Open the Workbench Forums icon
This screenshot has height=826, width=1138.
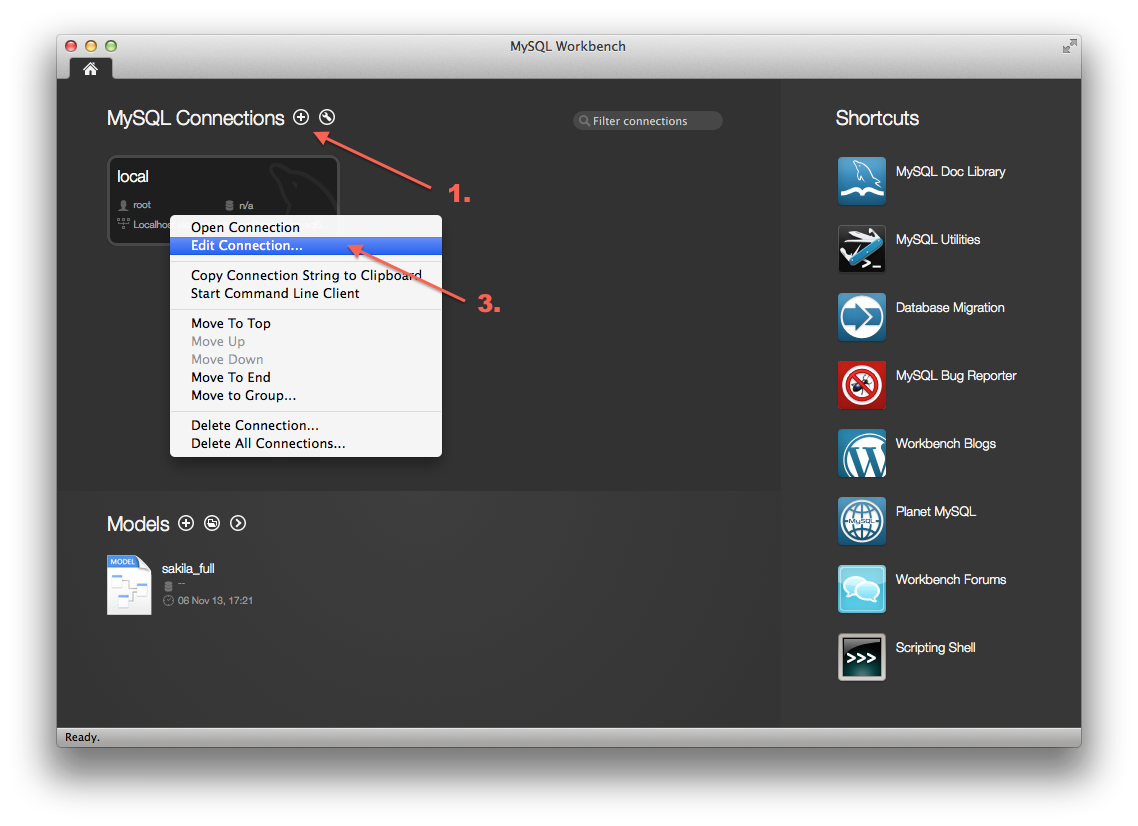tap(861, 589)
